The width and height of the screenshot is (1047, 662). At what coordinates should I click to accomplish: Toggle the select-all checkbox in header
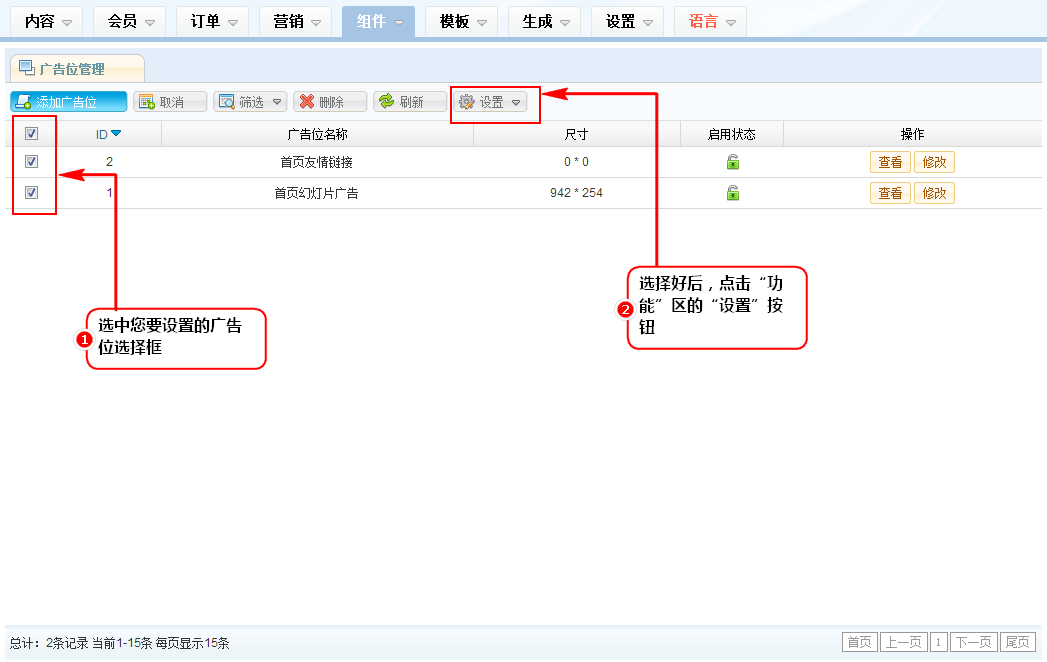[31, 134]
